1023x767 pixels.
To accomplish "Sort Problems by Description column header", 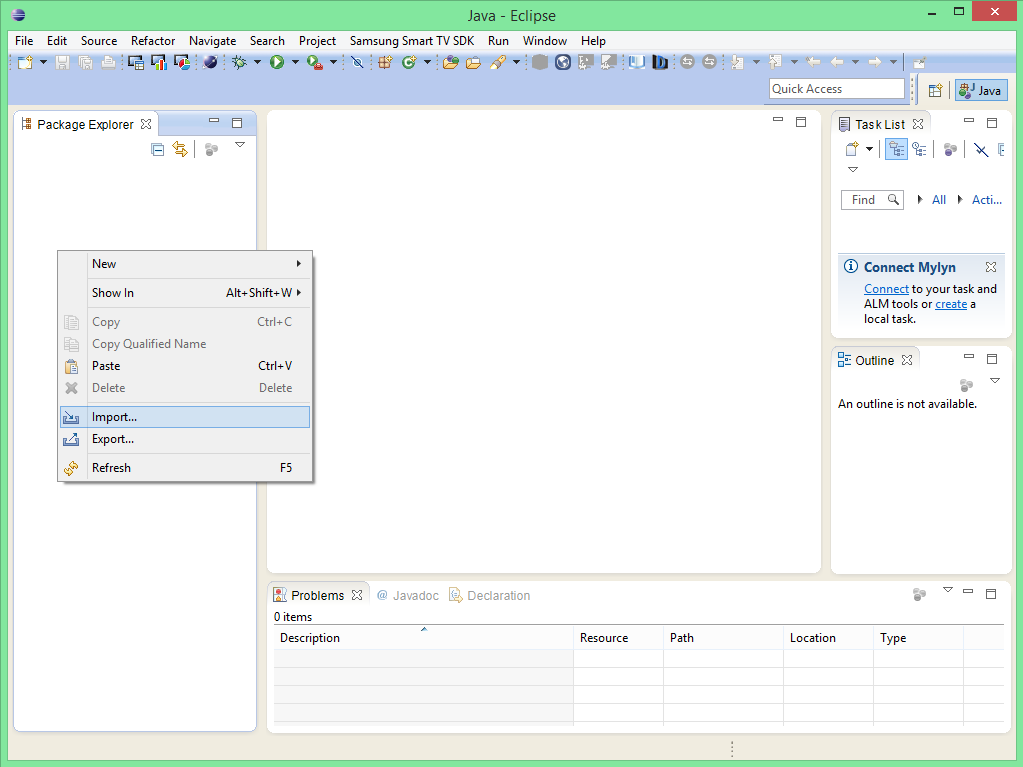I will [x=423, y=638].
